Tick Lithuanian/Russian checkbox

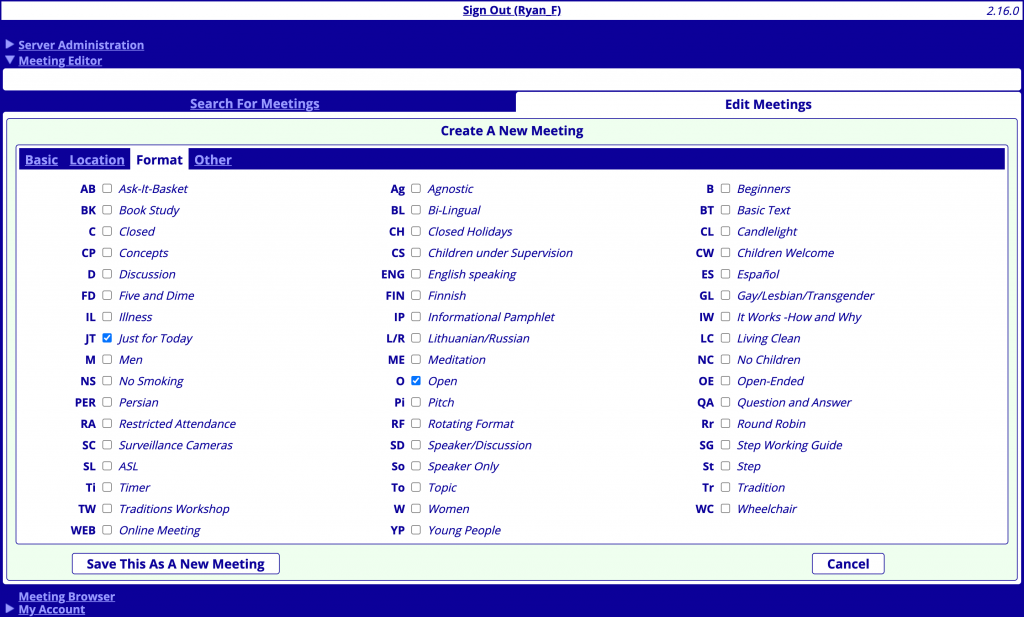click(416, 338)
